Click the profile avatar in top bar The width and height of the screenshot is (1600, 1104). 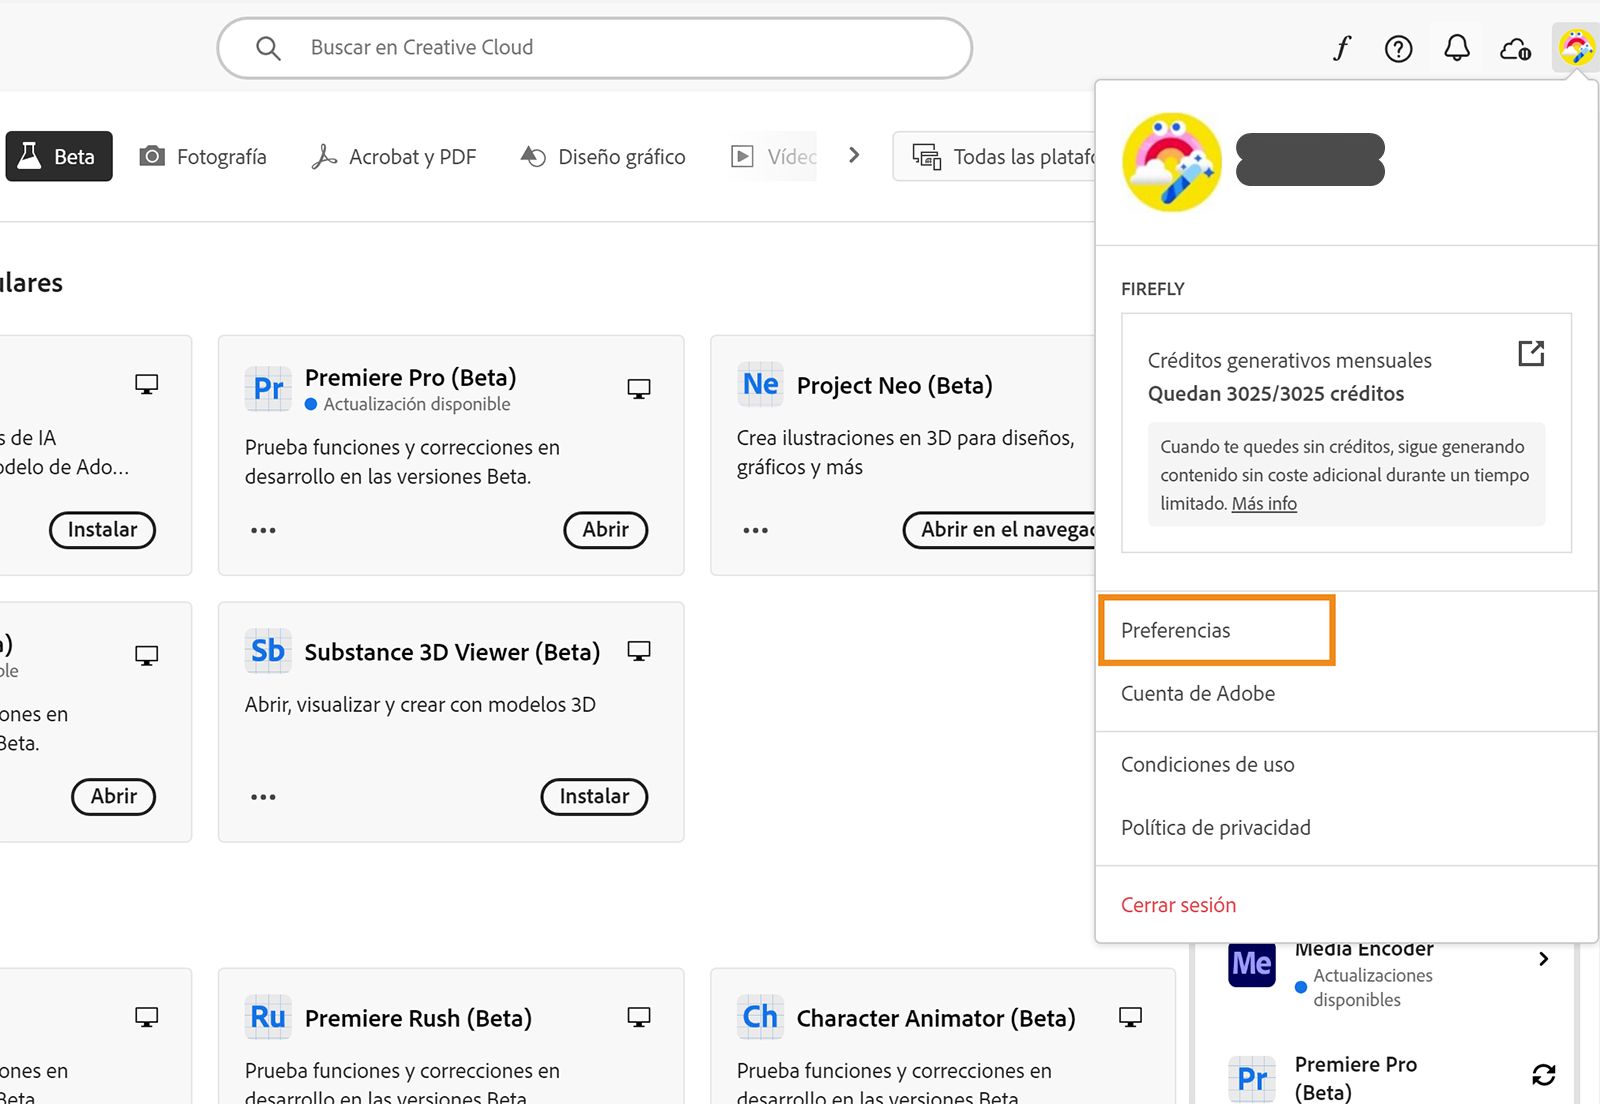(1576, 47)
